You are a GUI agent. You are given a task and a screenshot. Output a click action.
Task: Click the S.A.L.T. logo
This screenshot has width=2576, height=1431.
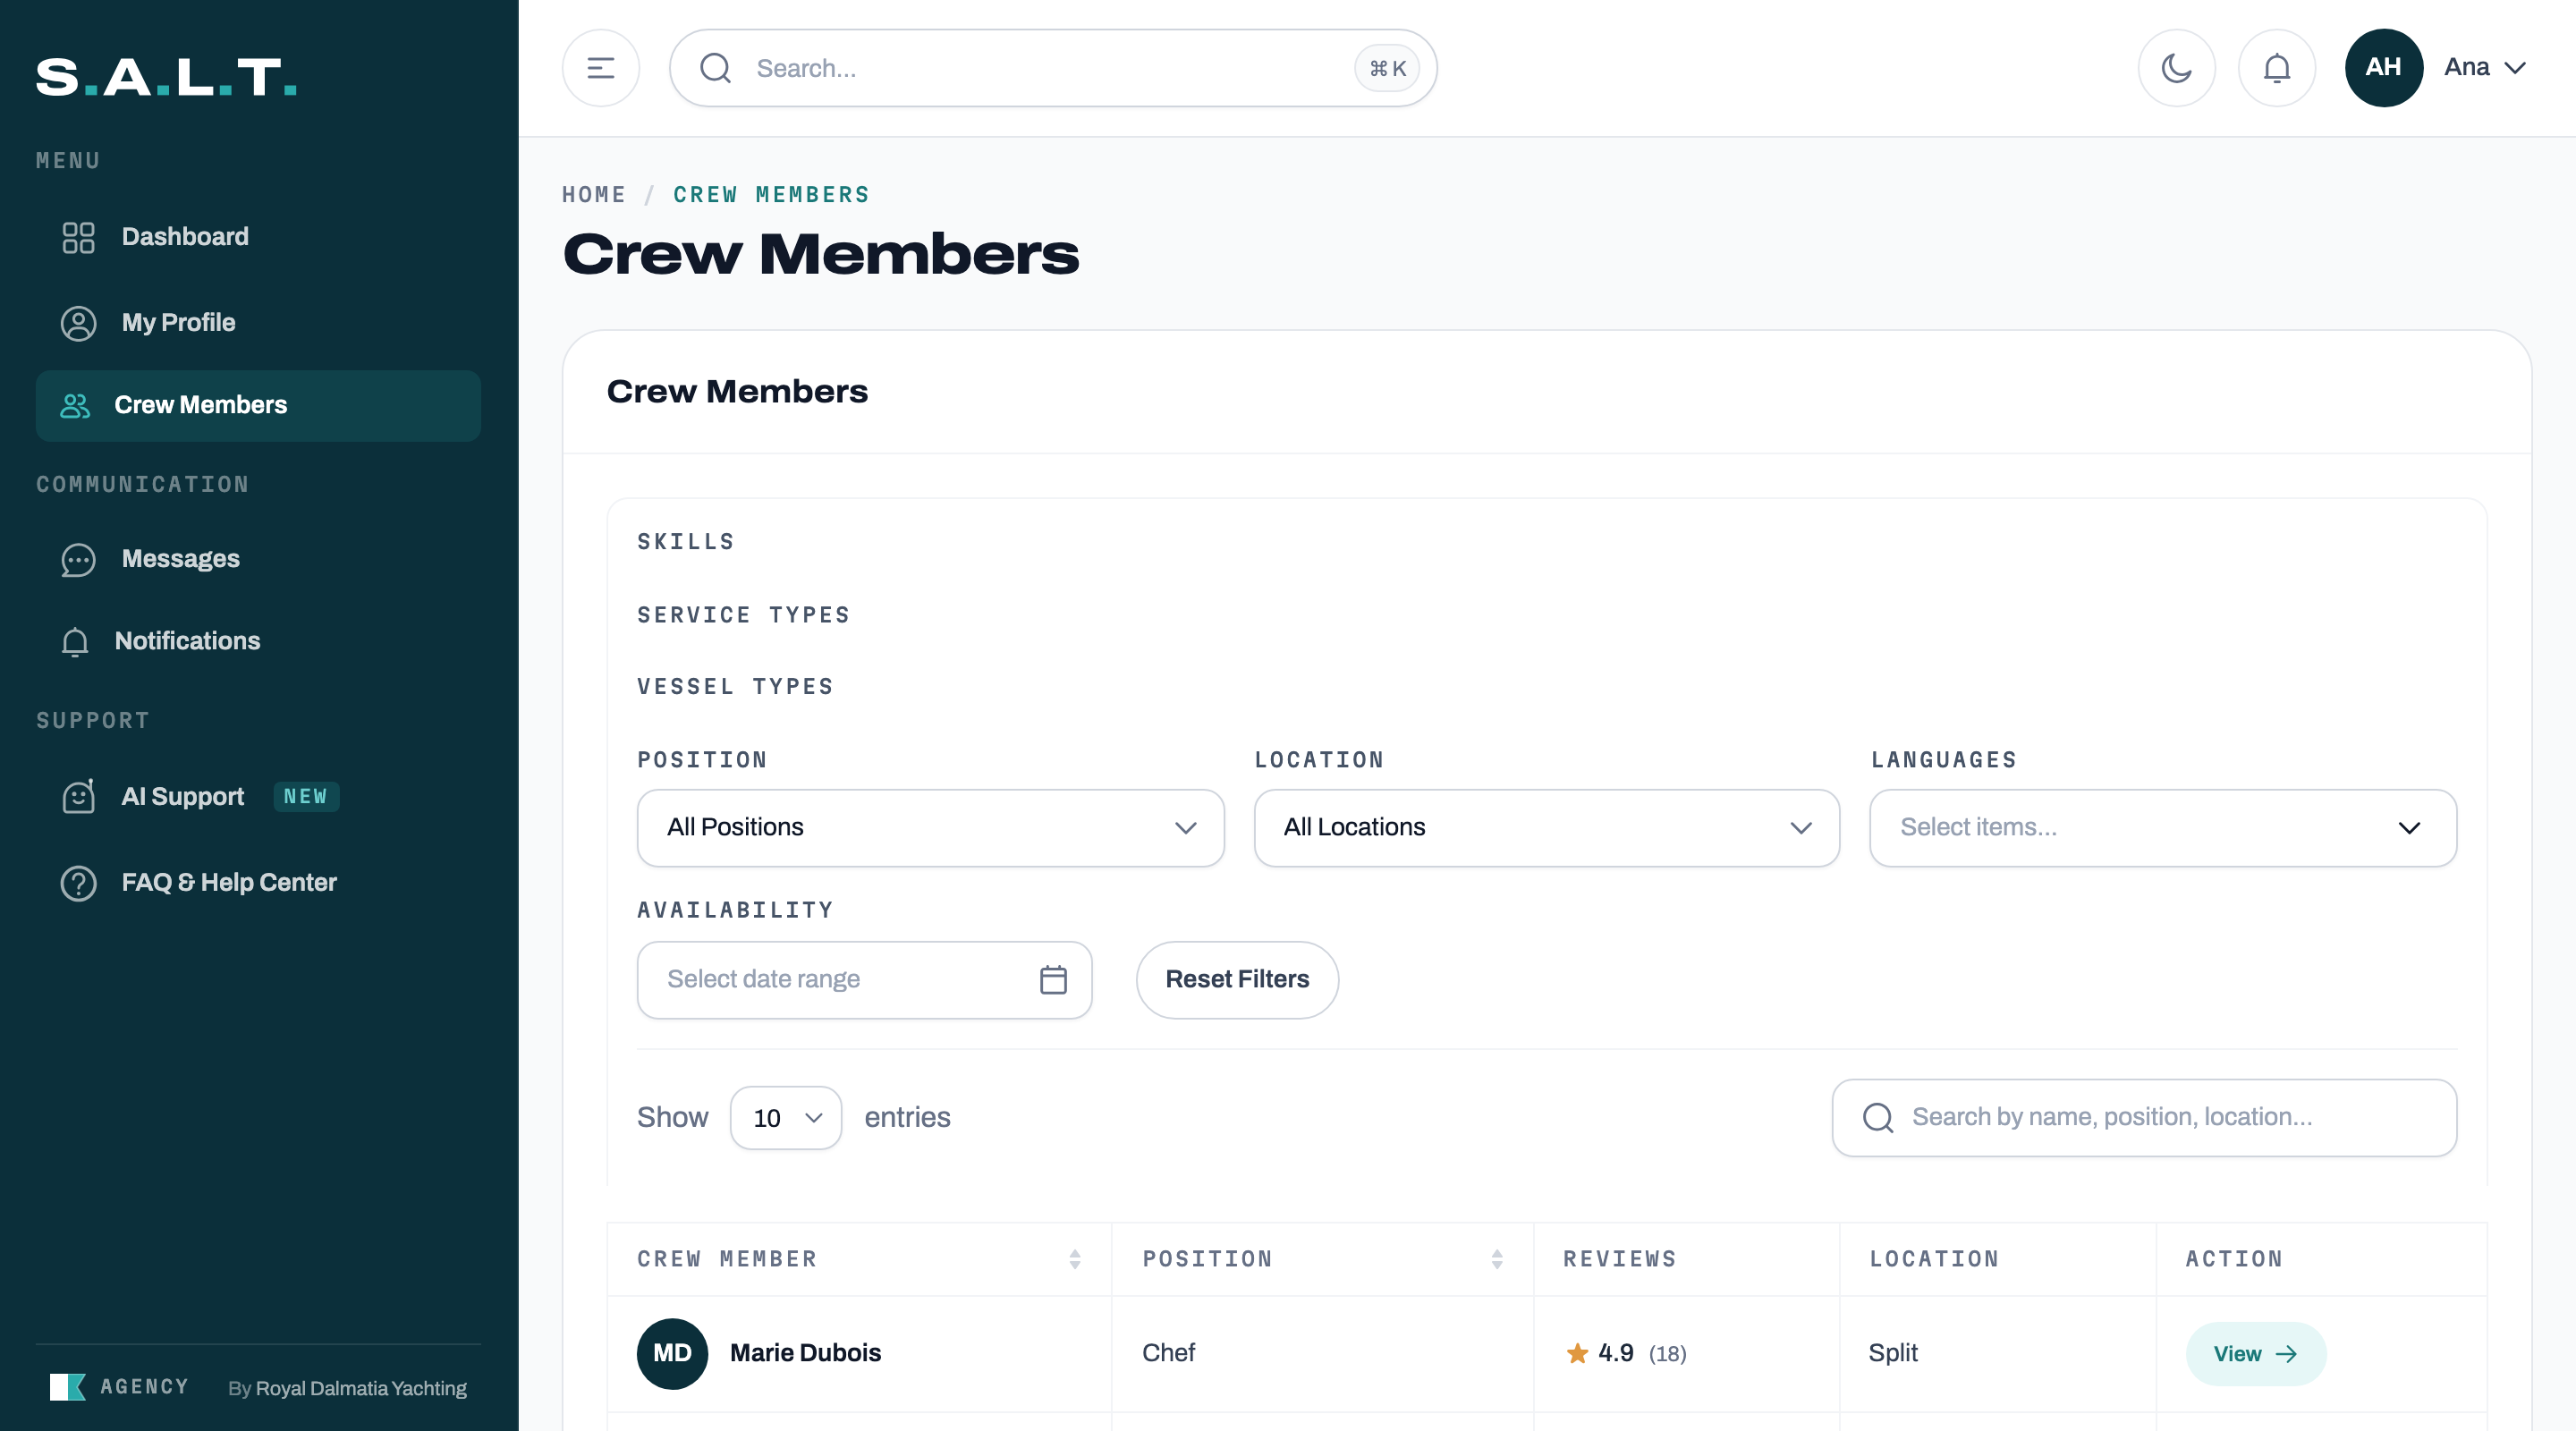point(166,76)
